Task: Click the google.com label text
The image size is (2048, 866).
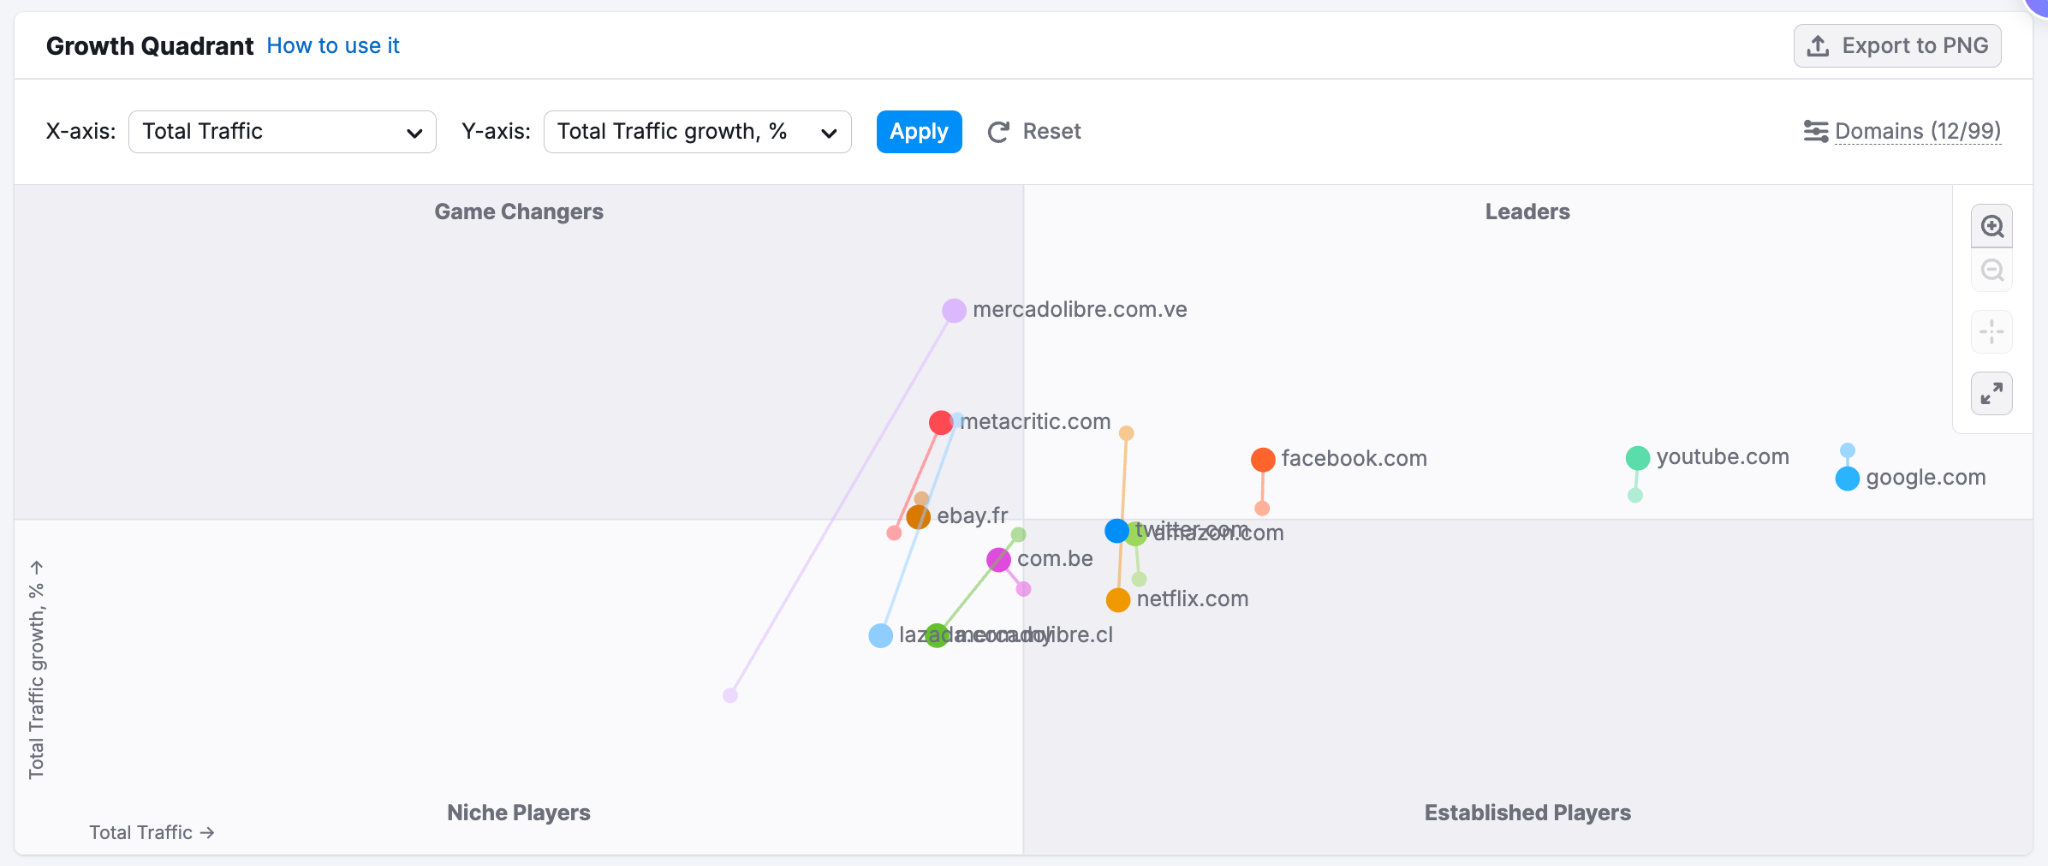Action: tap(1926, 478)
